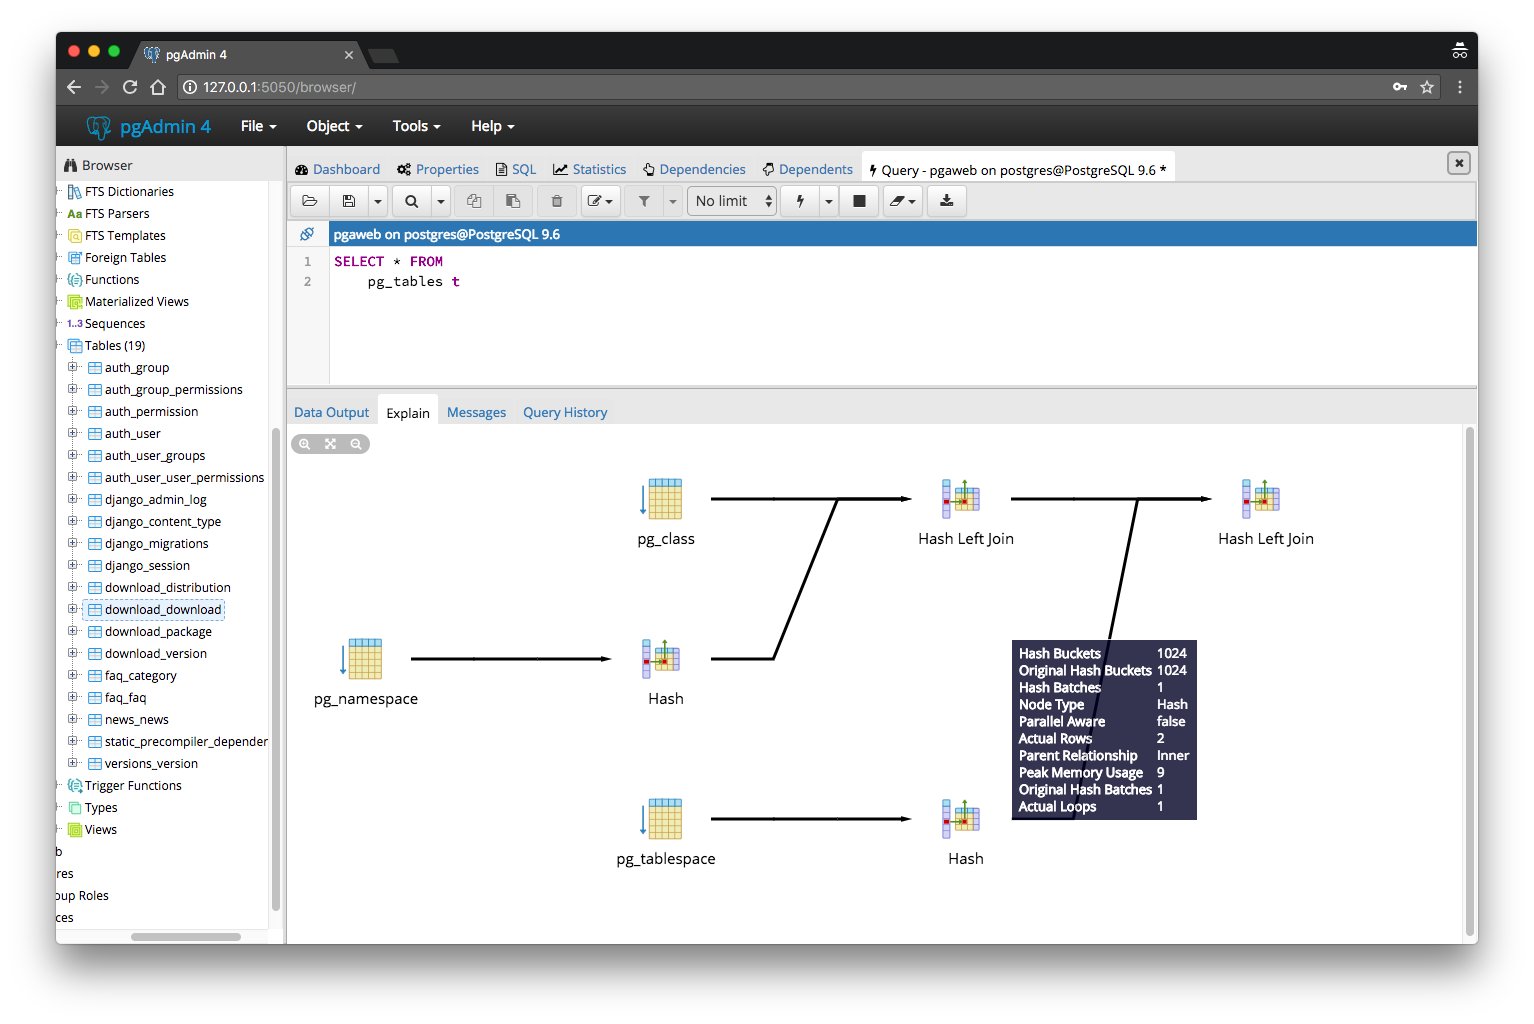Click the pg_namespace node in the plan

coord(365,660)
